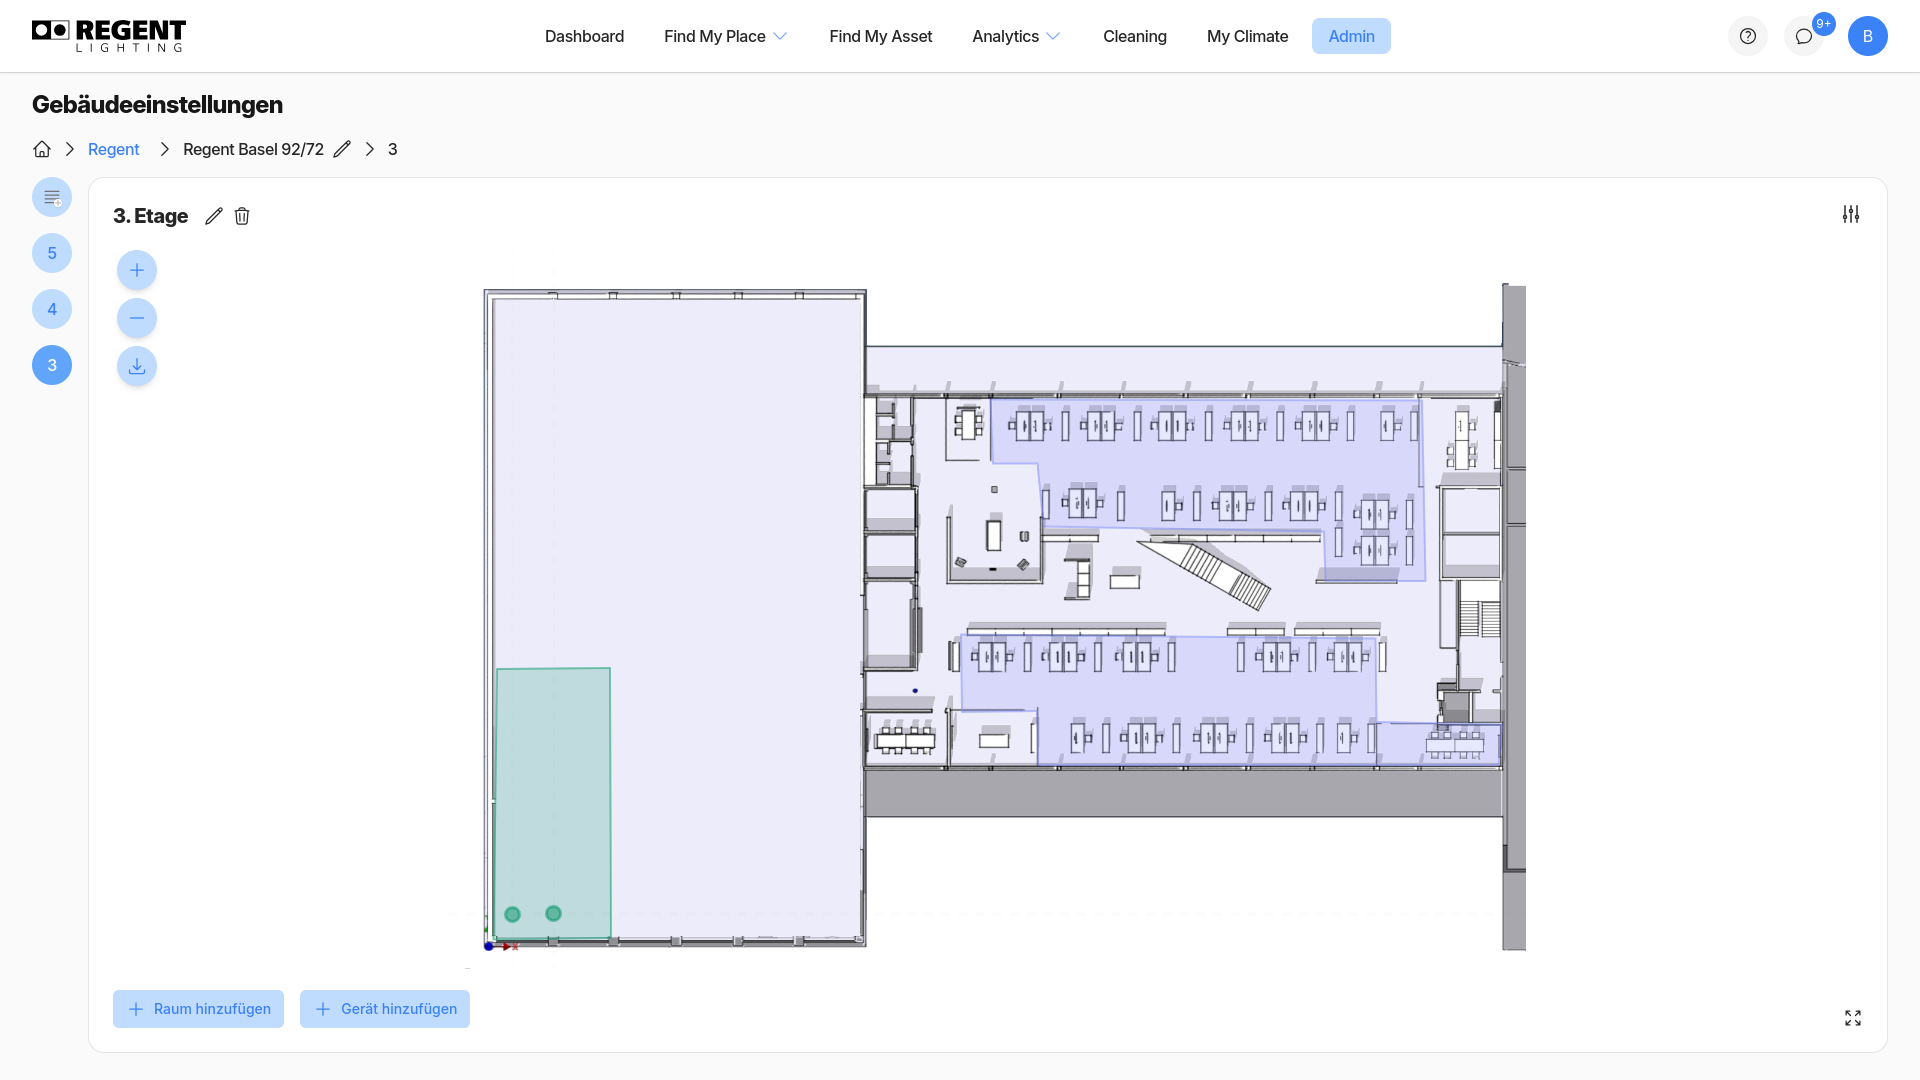Click the floor list icon in the sidebar
The width and height of the screenshot is (1920, 1080).
pos(52,197)
